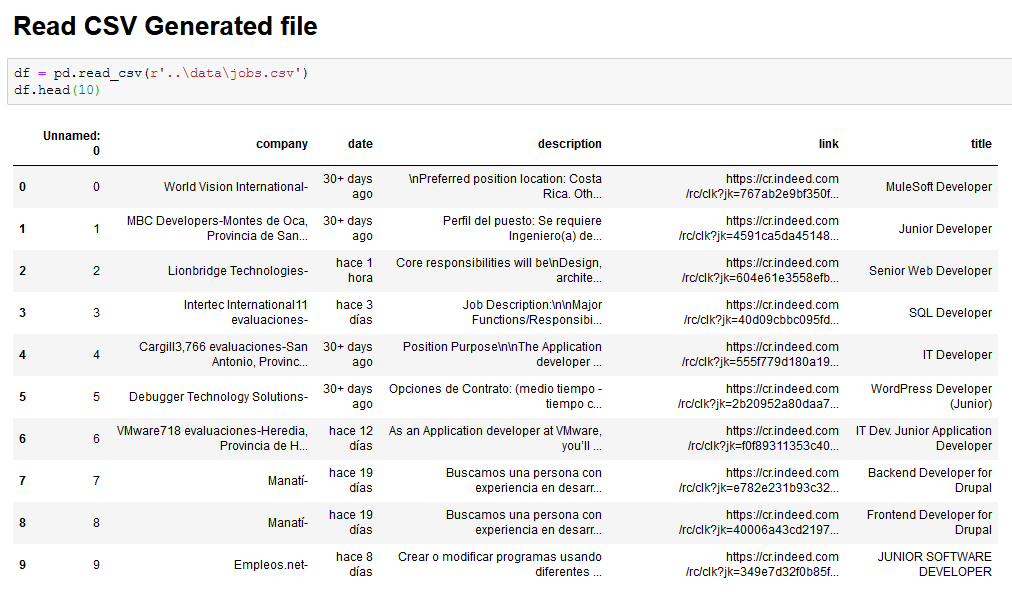
Task: Select the 'Cargill3,766 evaluaciones-San Antonio' cell
Action: pyautogui.click(x=223, y=354)
